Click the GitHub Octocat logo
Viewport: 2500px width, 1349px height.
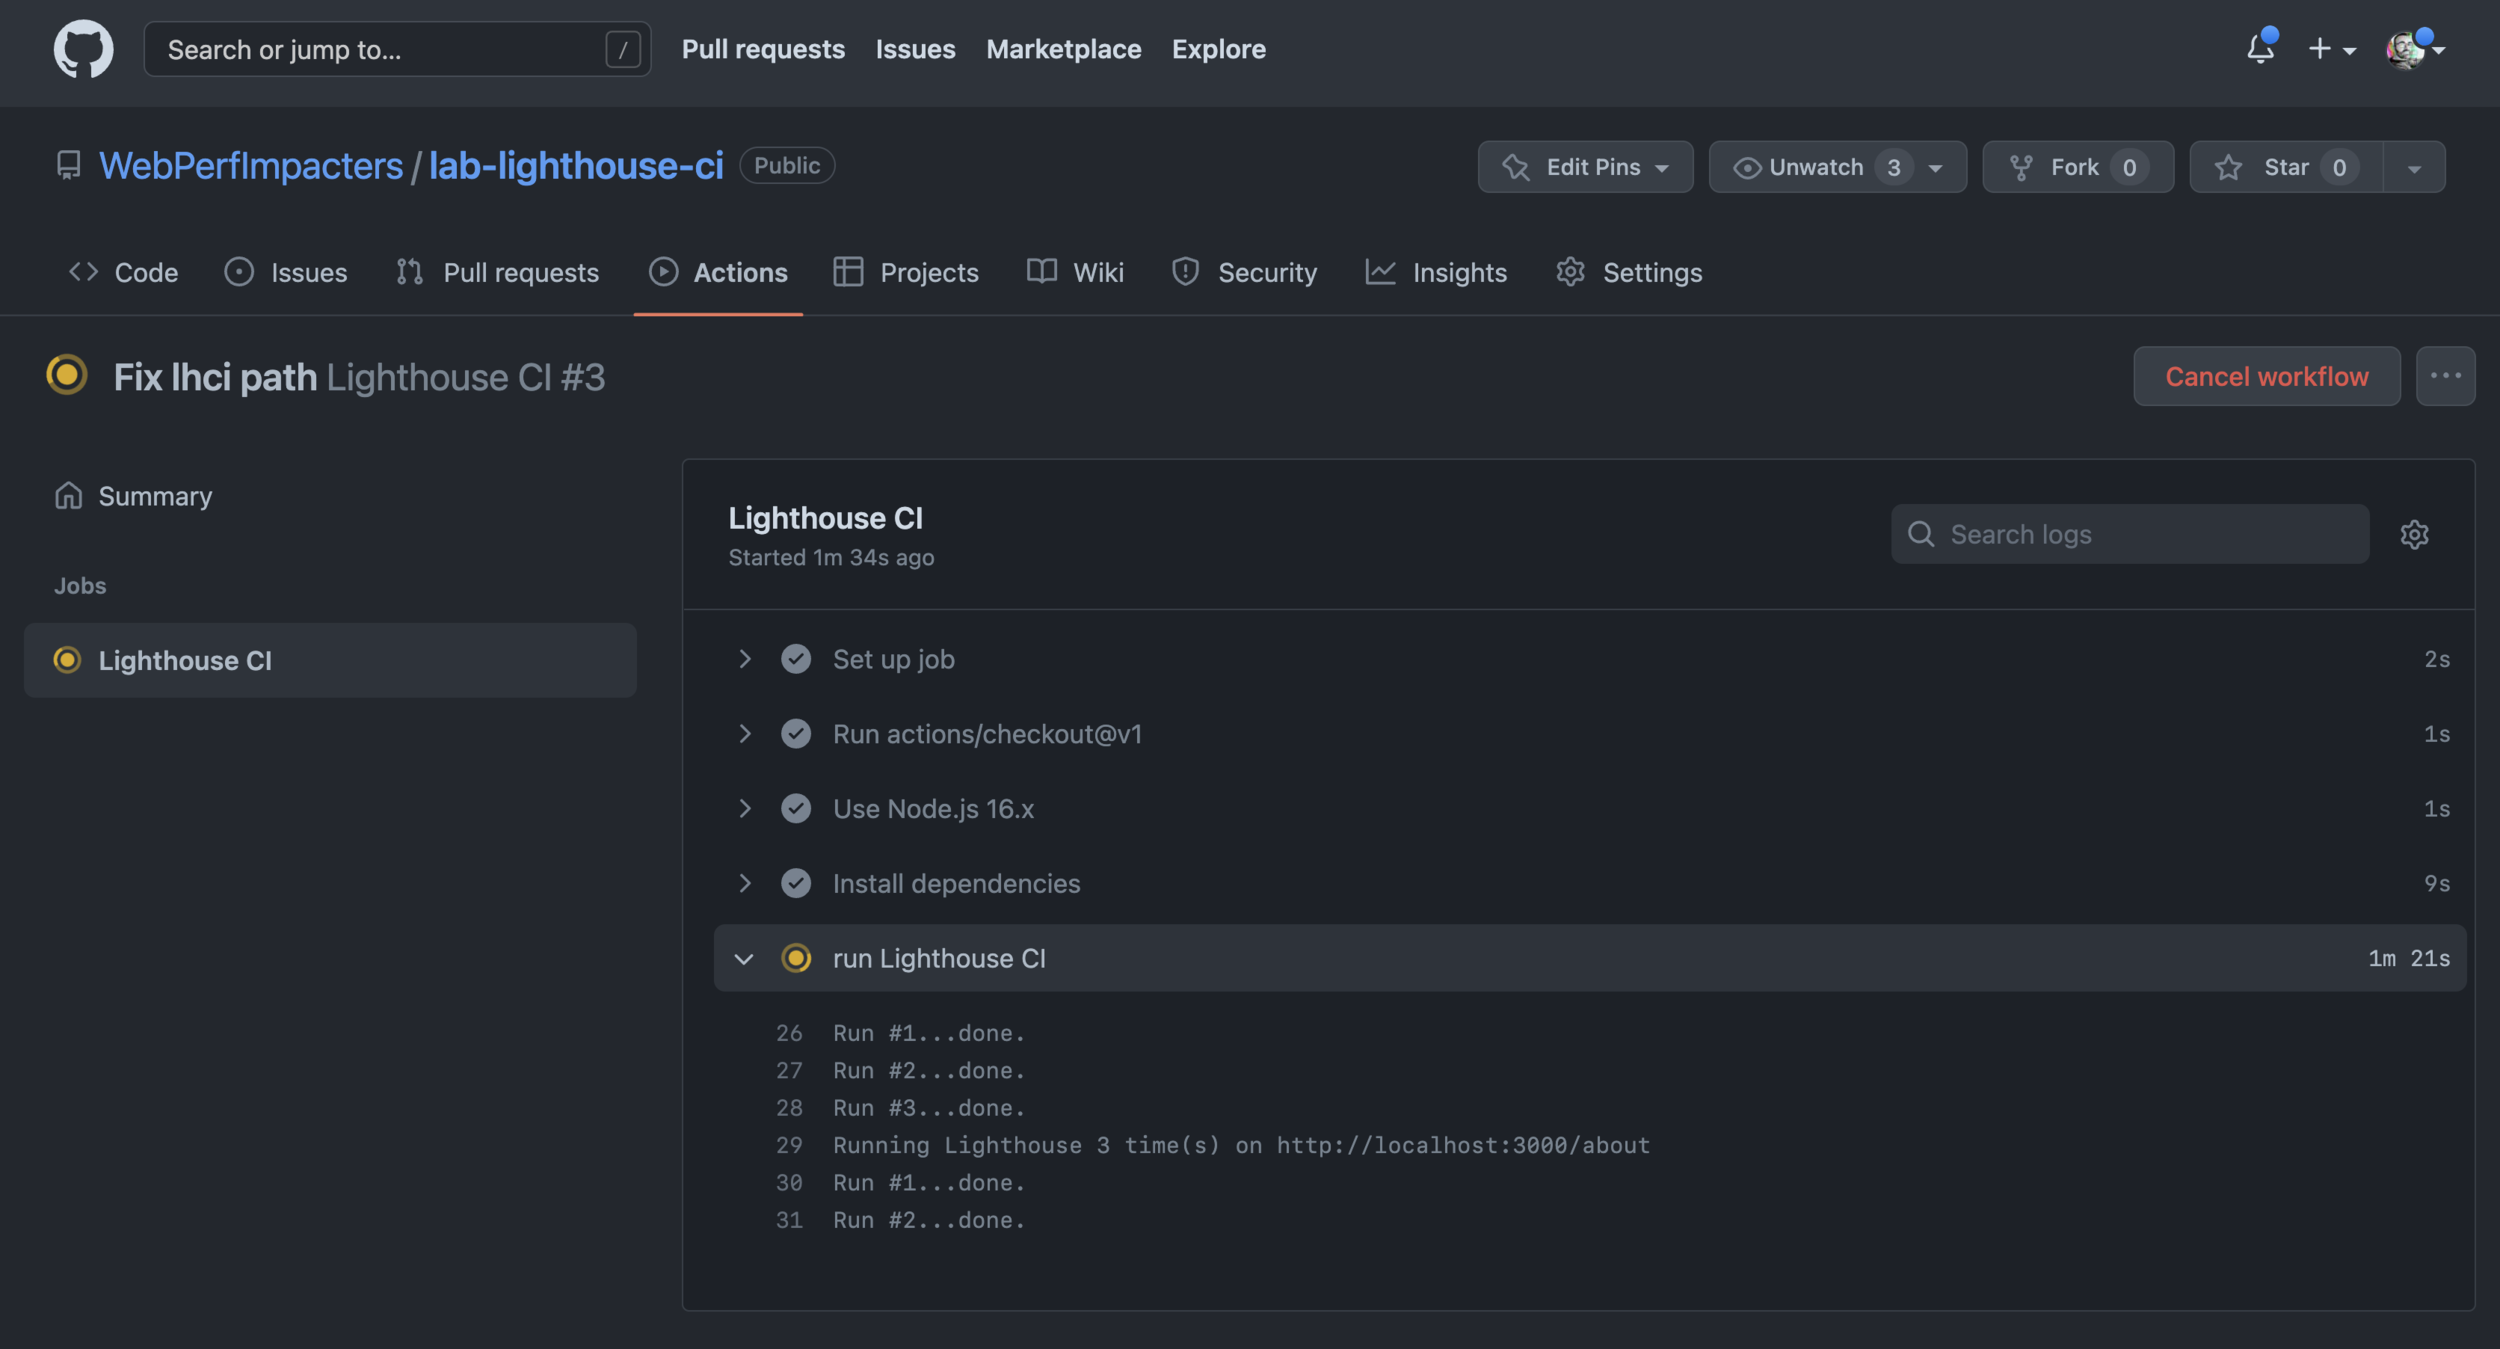click(x=83, y=49)
